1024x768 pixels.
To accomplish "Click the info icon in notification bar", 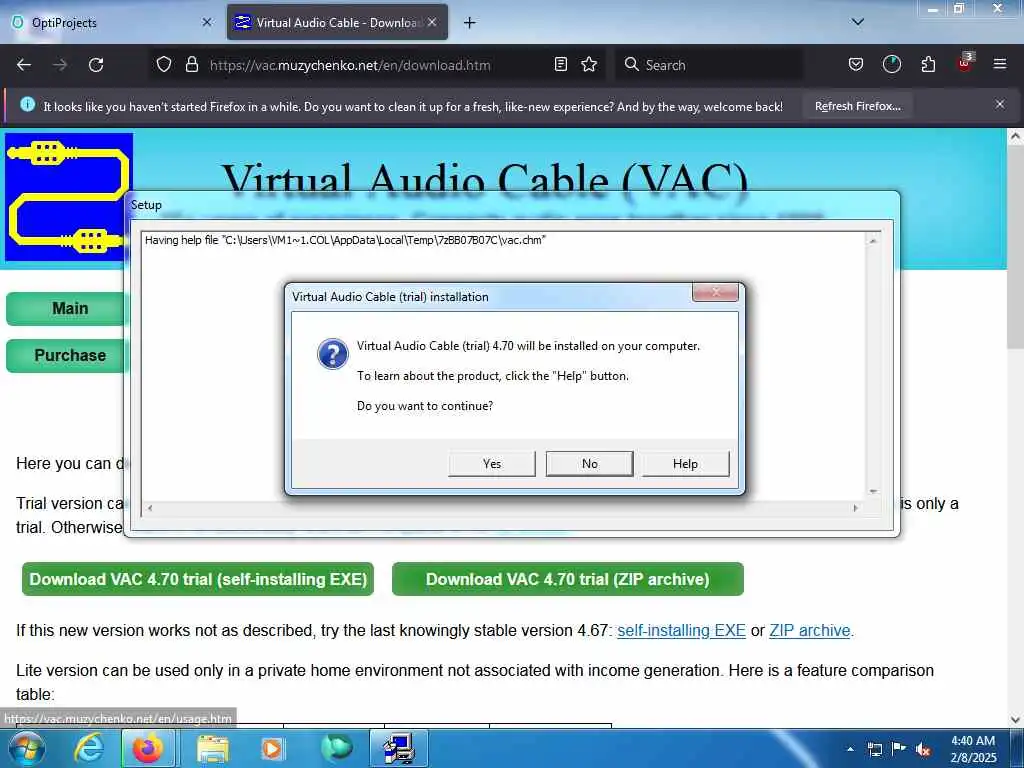I will 27,104.
